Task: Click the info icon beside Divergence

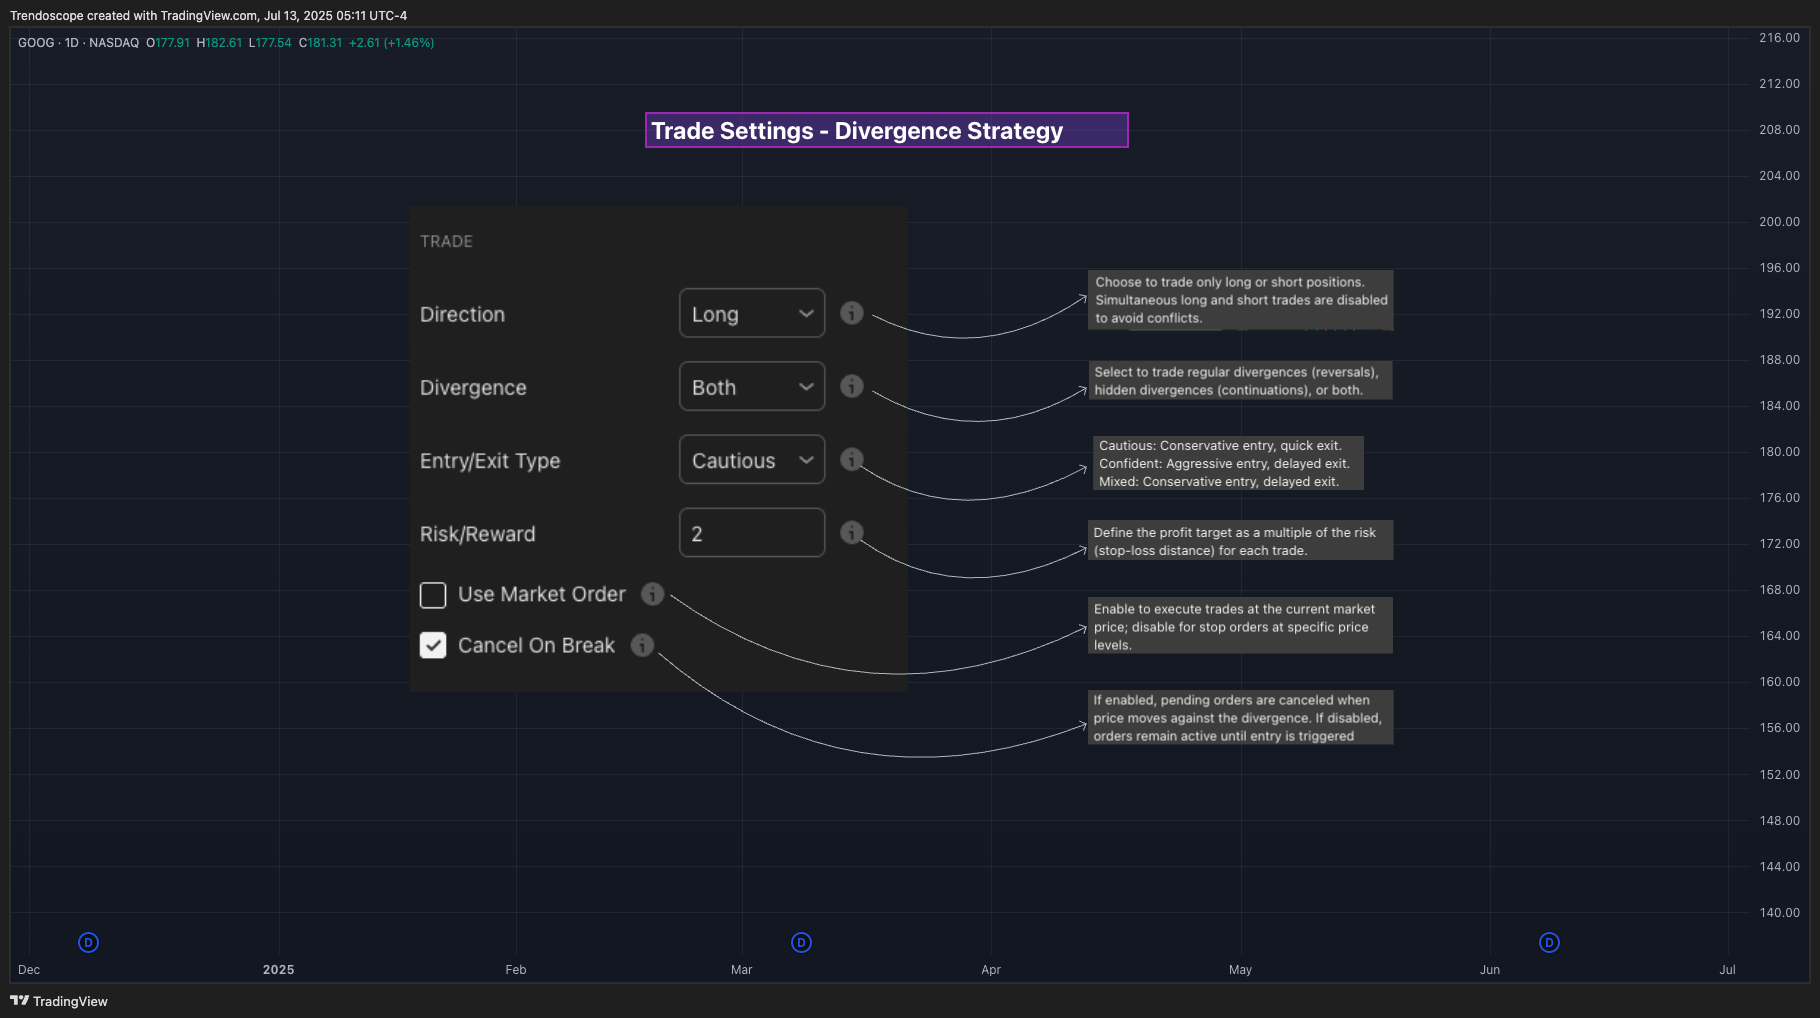Action: [x=851, y=386]
